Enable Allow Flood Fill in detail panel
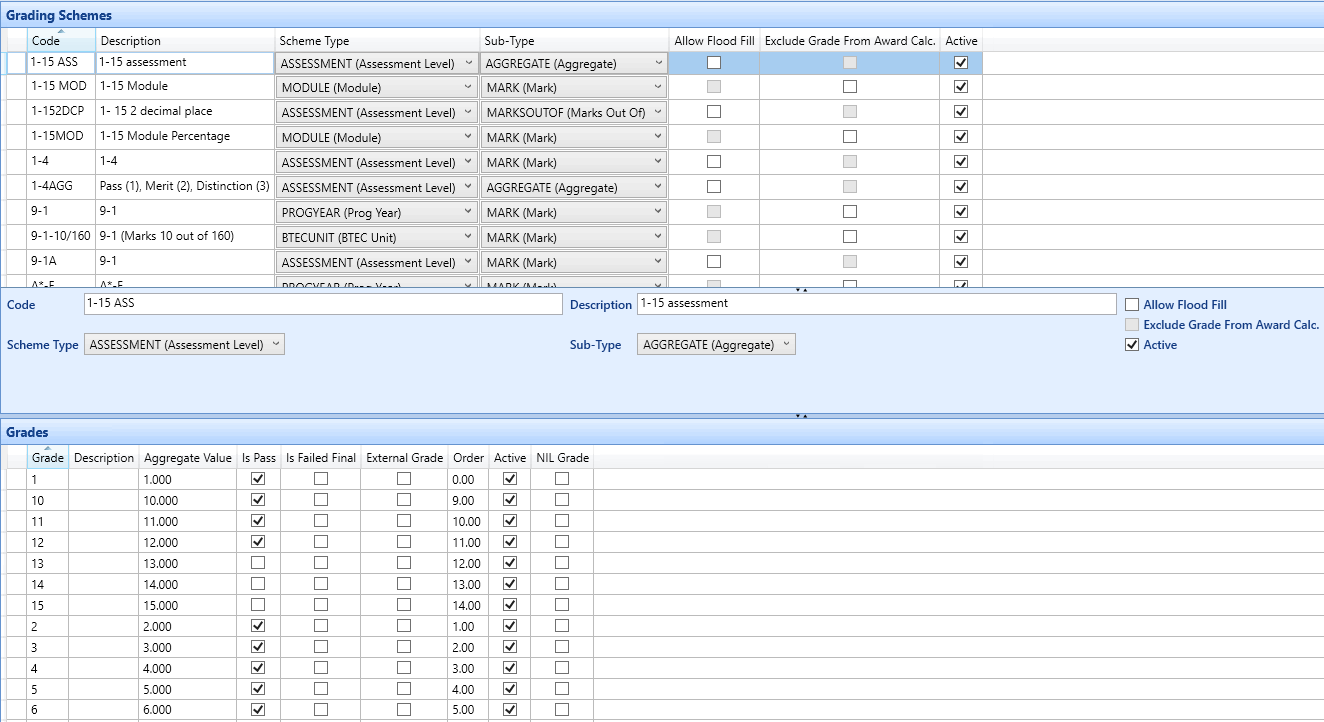Image resolution: width=1324 pixels, height=722 pixels. 1132,305
